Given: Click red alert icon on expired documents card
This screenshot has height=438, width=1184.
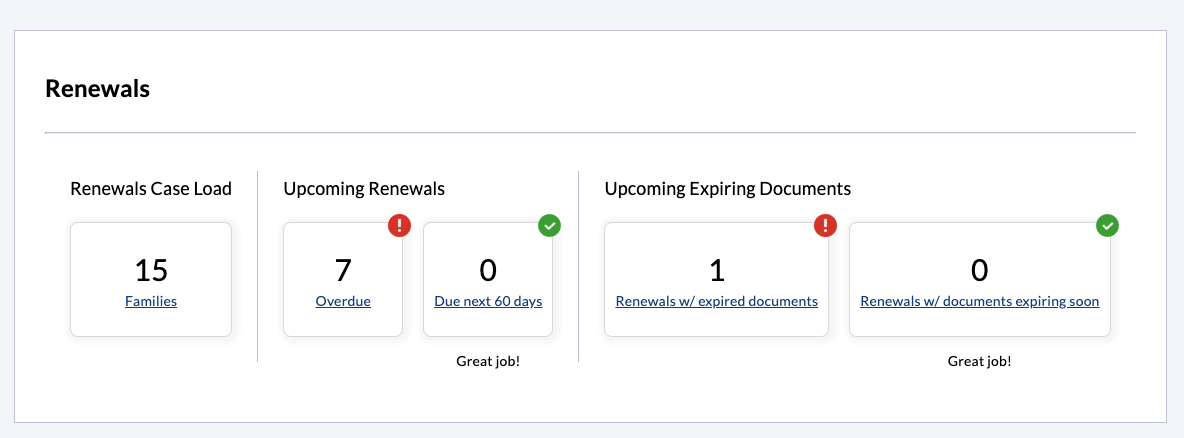Looking at the screenshot, I should tap(825, 226).
